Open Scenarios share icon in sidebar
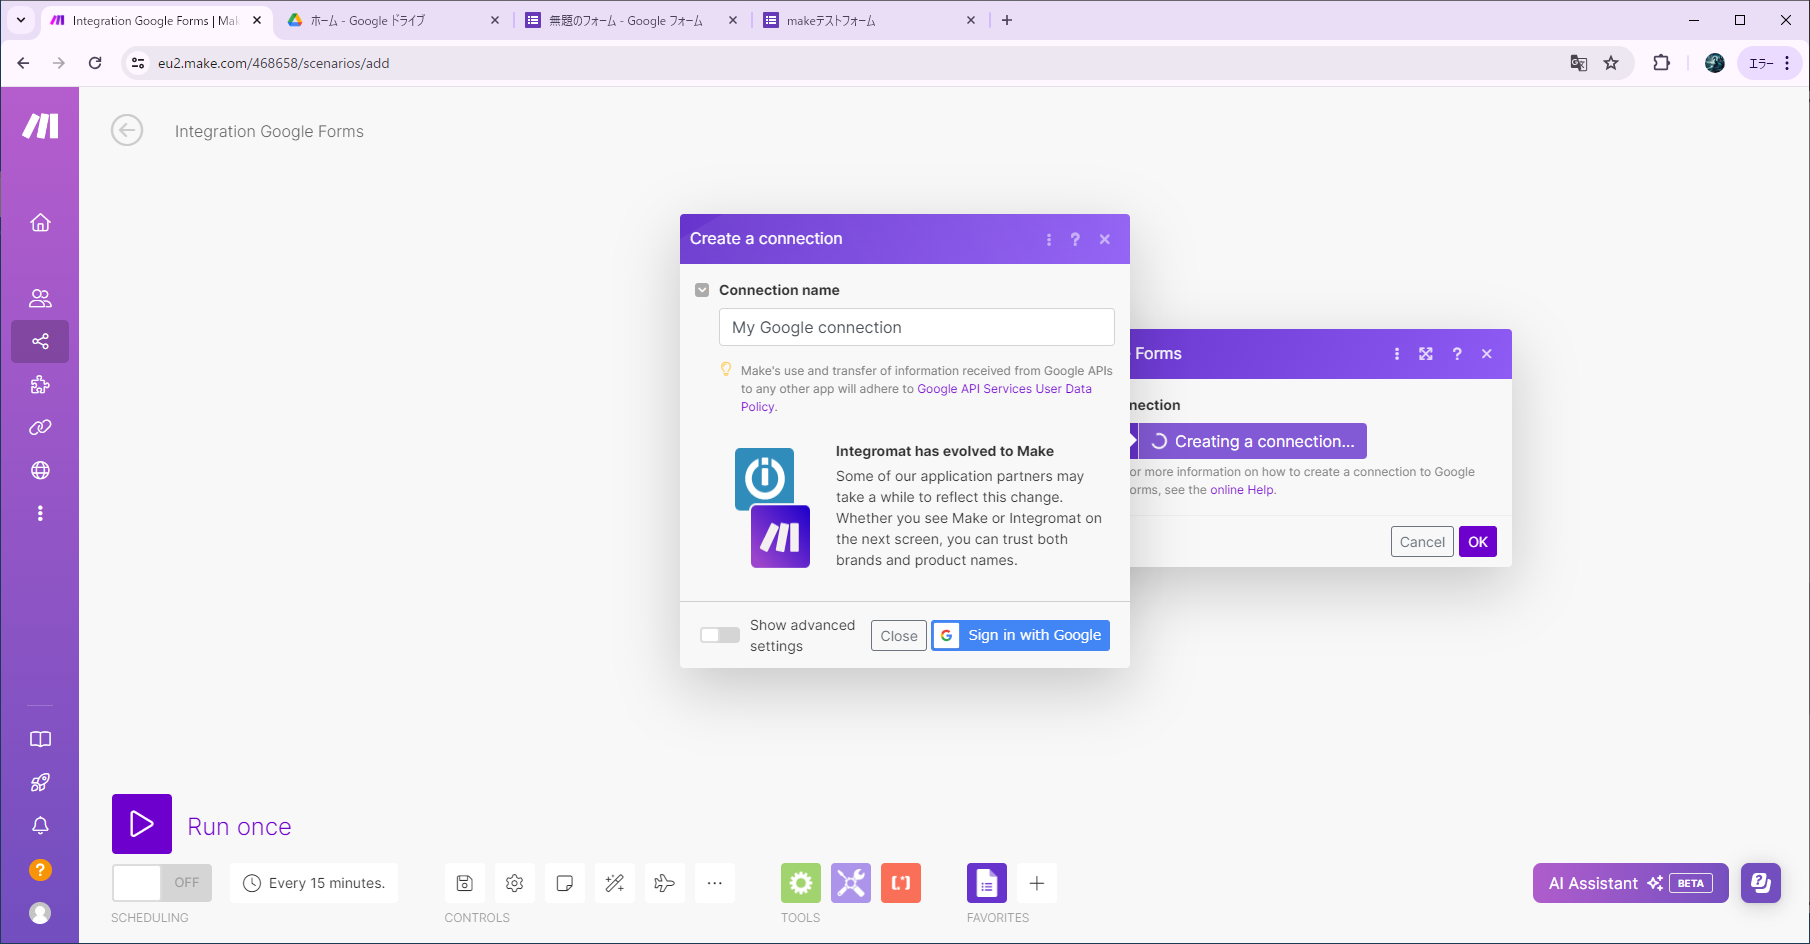Image resolution: width=1810 pixels, height=944 pixels. point(40,341)
